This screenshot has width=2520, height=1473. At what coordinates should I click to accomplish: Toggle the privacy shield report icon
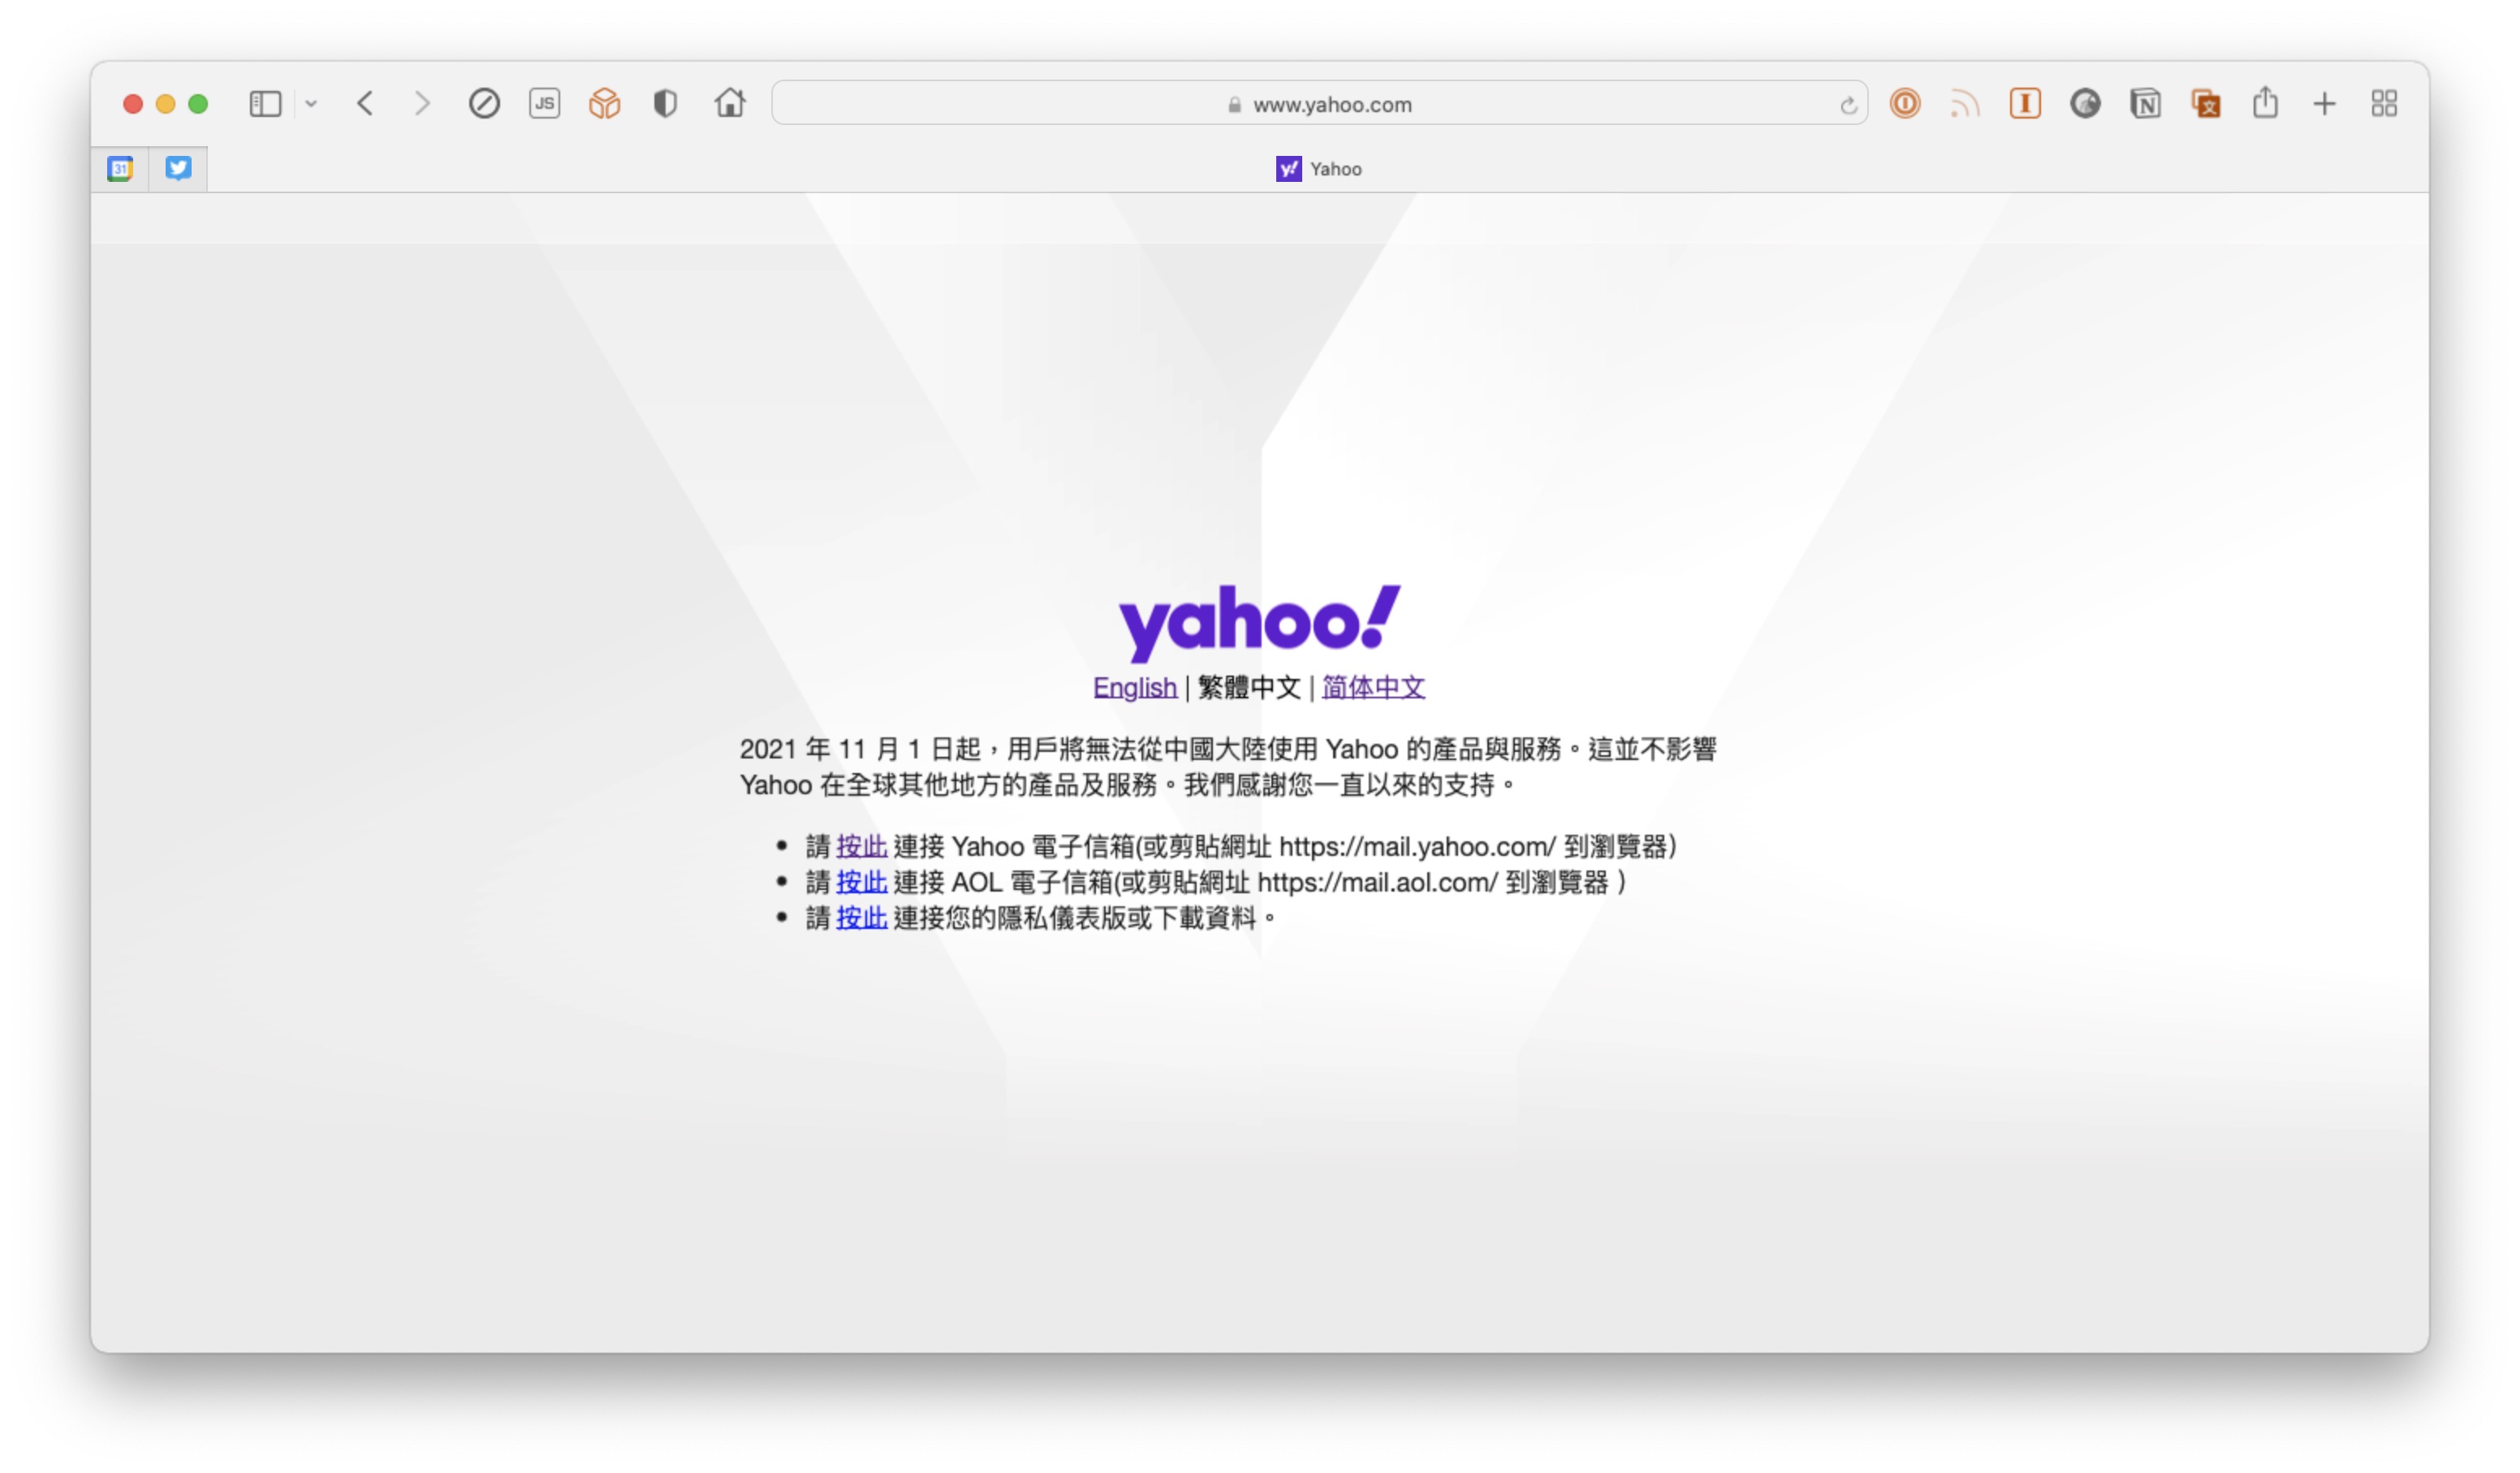(665, 104)
